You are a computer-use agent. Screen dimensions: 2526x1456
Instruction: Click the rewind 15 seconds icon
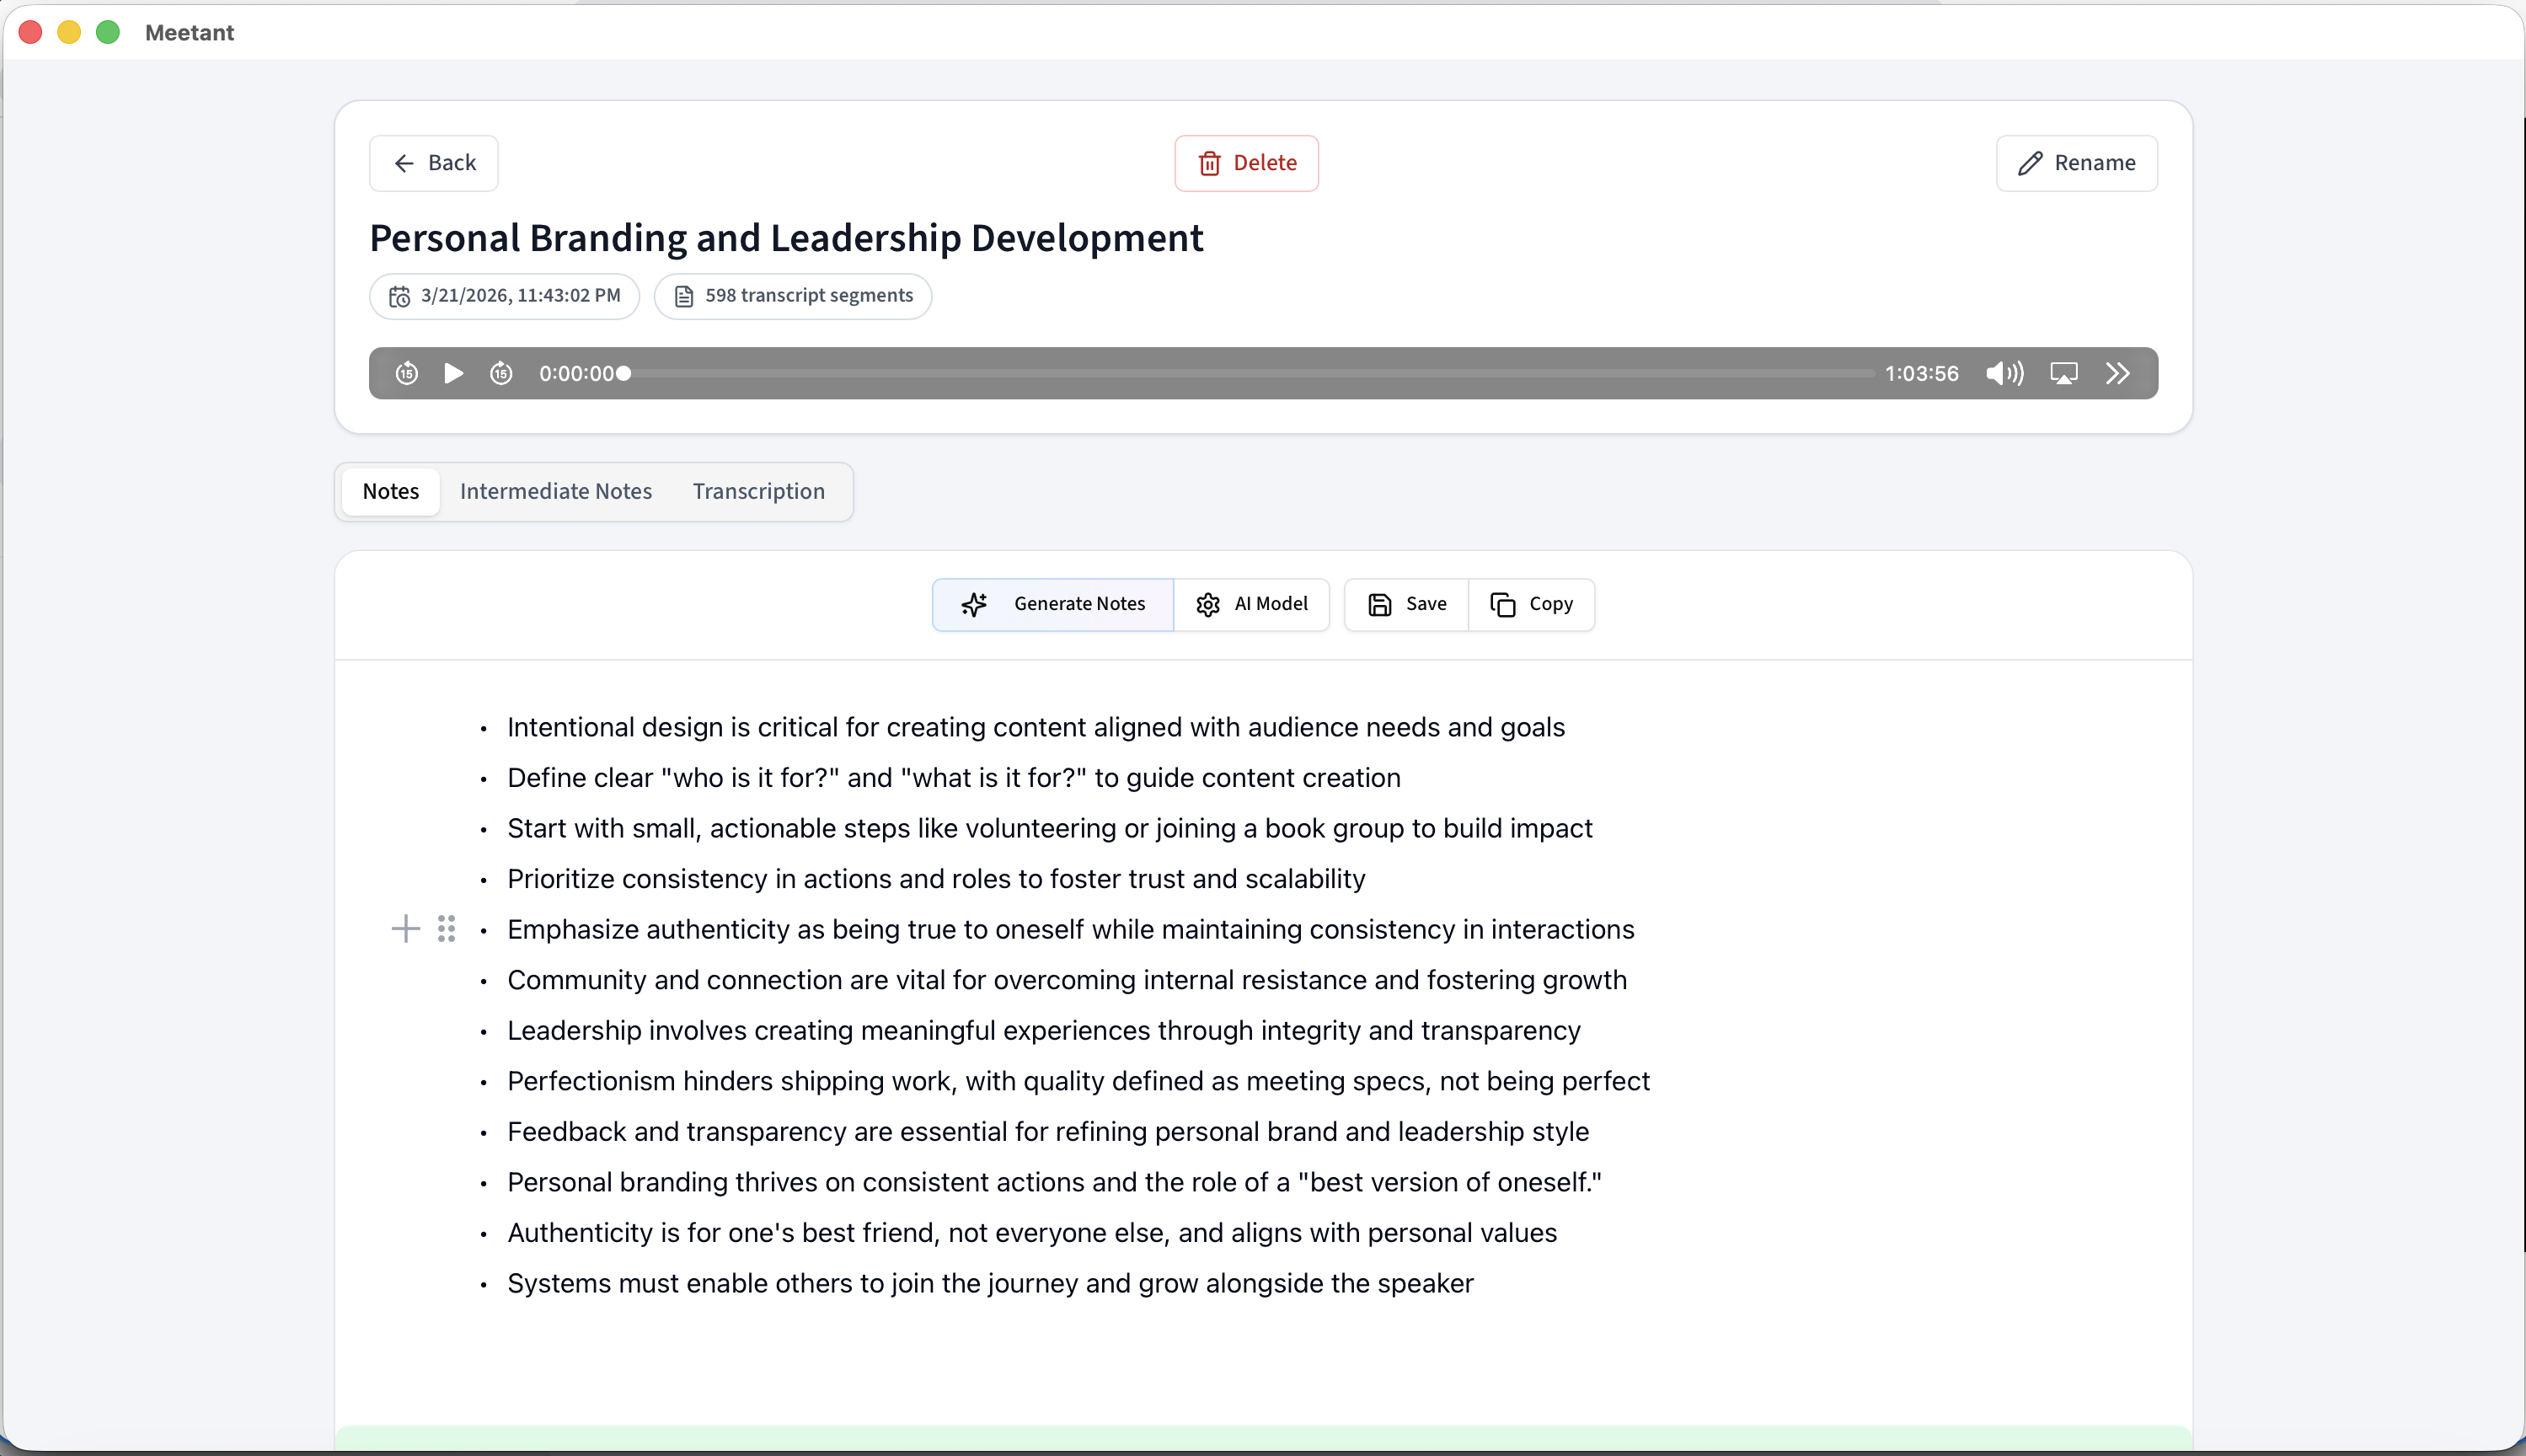406,373
